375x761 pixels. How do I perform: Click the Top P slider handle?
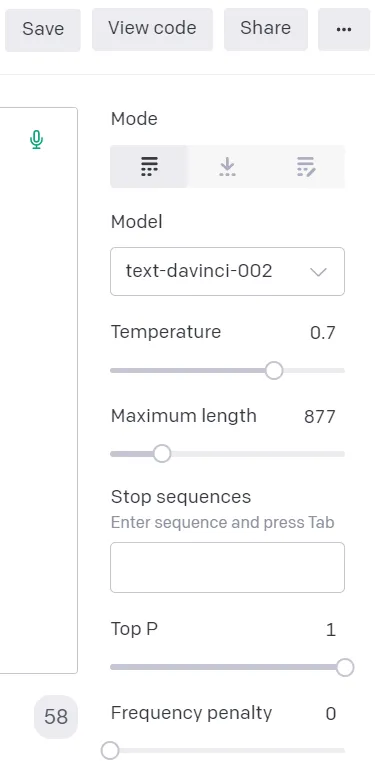[345, 667]
